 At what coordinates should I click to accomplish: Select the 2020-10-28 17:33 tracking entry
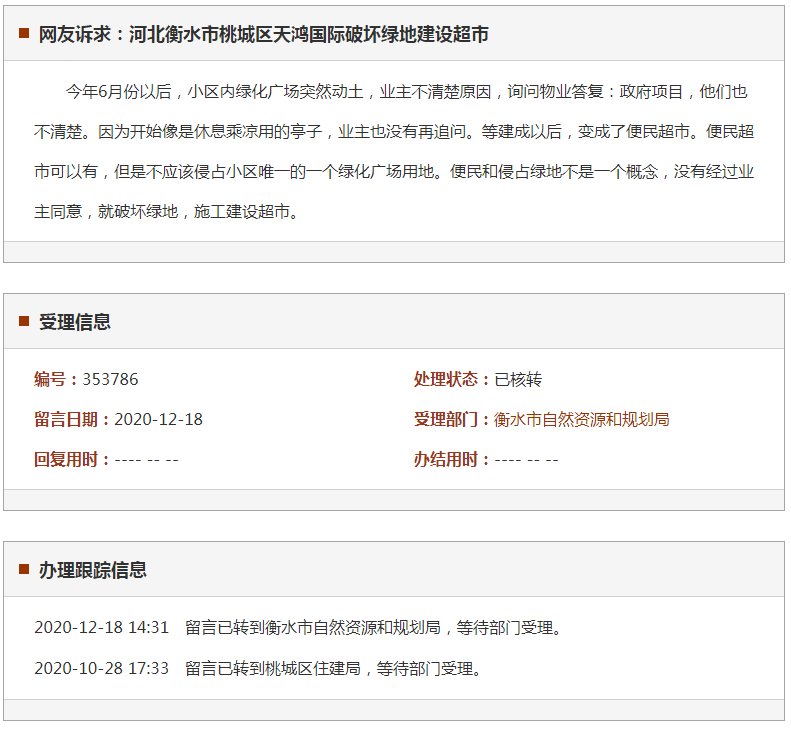pos(101,668)
